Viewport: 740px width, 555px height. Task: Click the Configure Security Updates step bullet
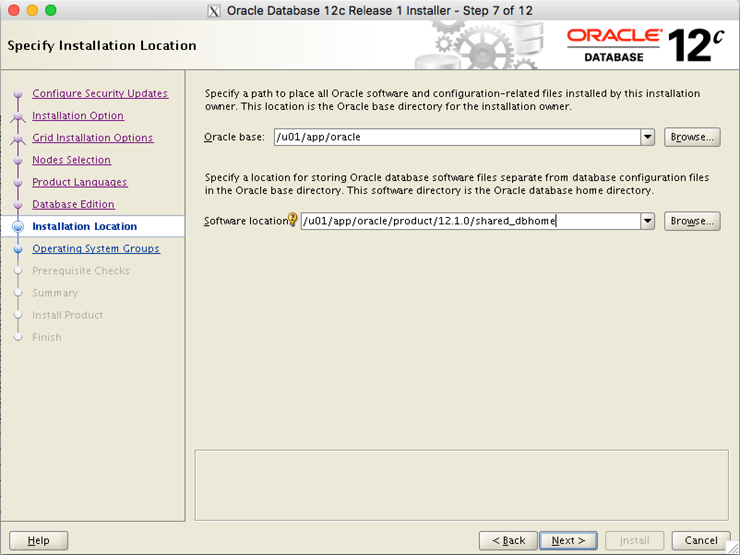coord(18,94)
